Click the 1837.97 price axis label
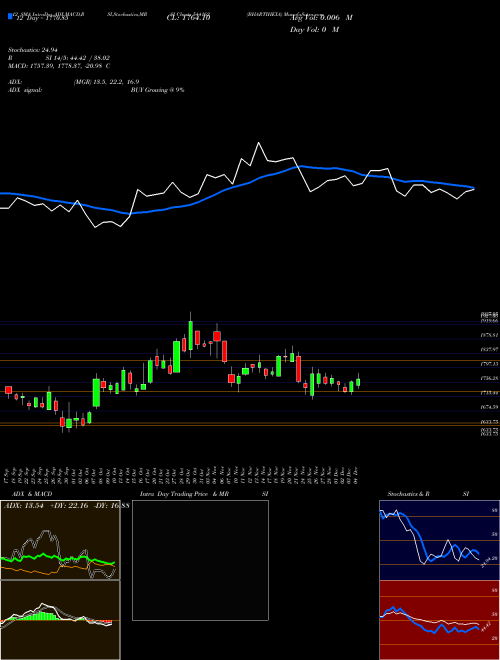 pos(490,349)
